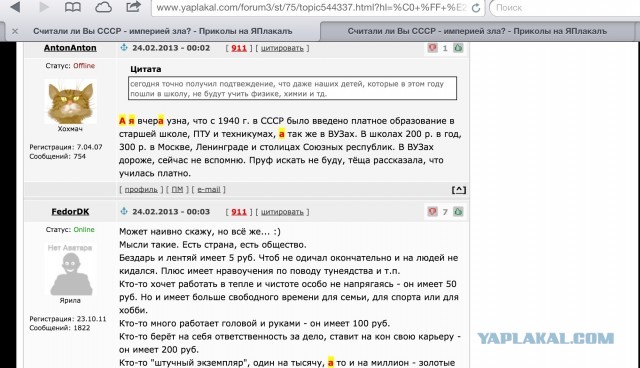
Task: Select the second Считали ли Вы СССР tab
Action: tap(477, 31)
